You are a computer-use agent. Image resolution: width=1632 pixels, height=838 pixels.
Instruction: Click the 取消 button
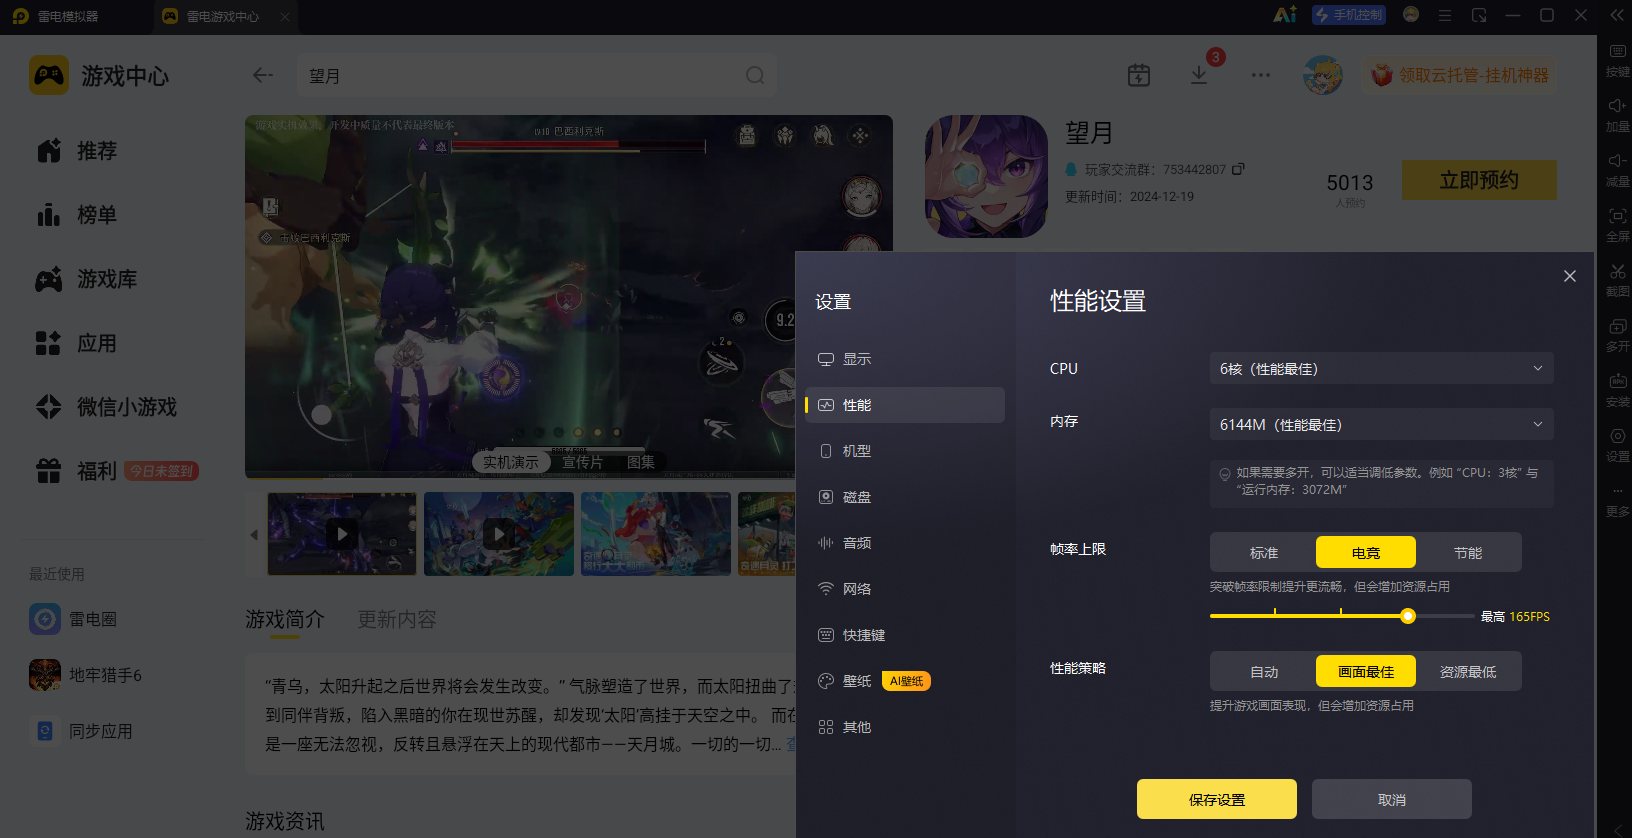(1392, 799)
